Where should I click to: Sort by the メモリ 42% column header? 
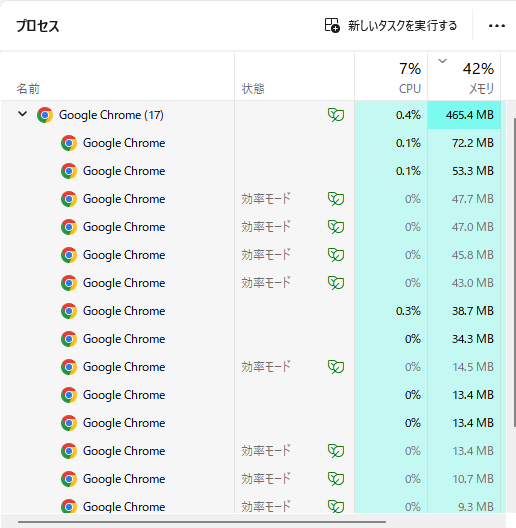pos(464,77)
